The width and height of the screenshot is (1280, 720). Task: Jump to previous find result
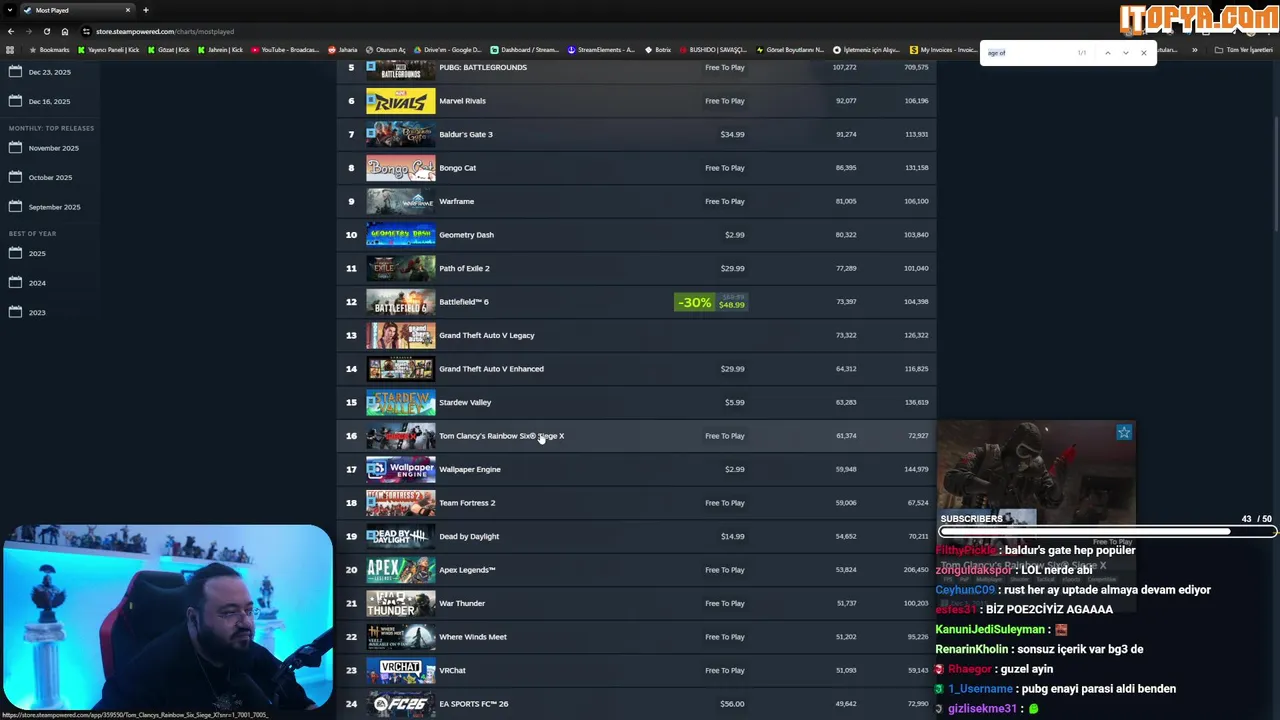tap(1107, 53)
